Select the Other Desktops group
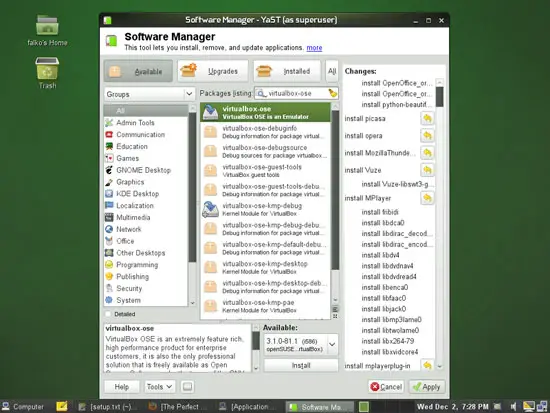 tap(146, 253)
